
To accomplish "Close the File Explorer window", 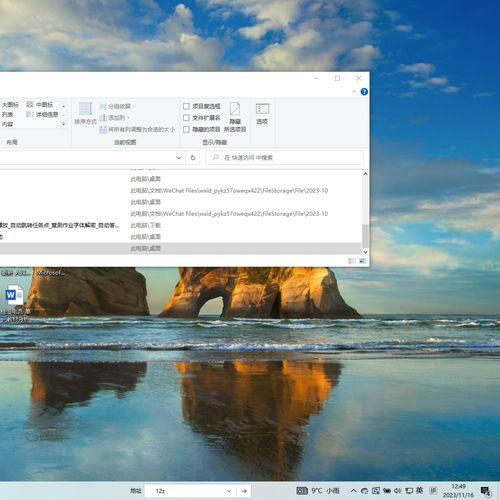I will point(359,78).
